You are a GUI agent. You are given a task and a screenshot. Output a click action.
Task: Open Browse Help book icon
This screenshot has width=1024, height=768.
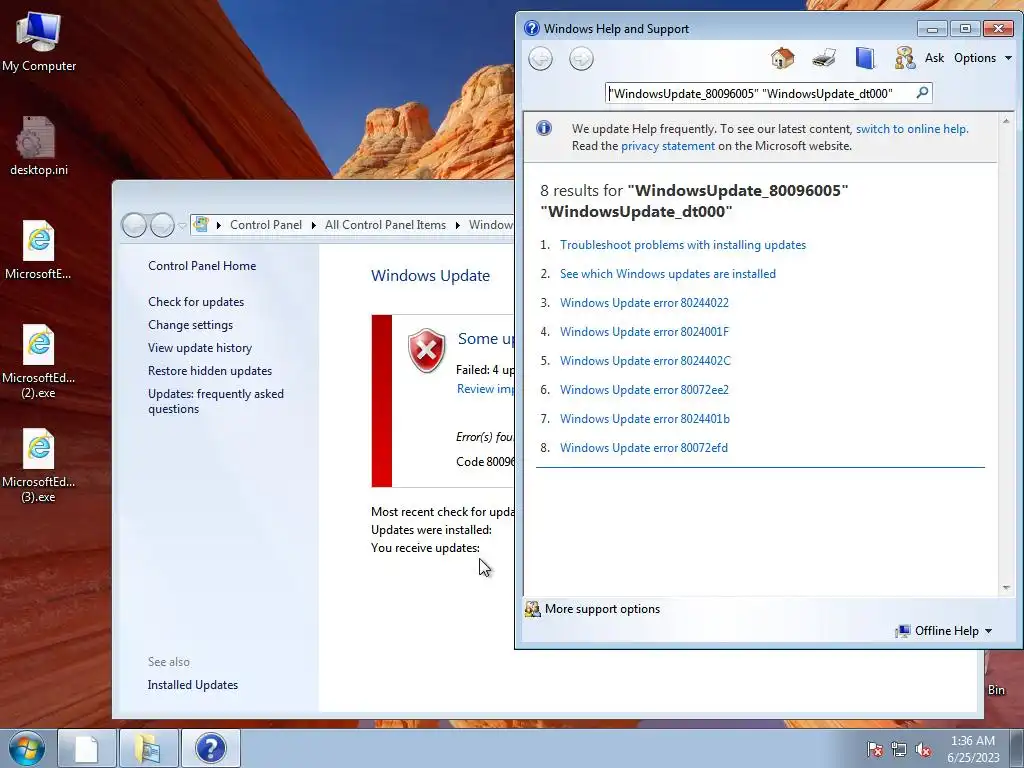point(865,58)
